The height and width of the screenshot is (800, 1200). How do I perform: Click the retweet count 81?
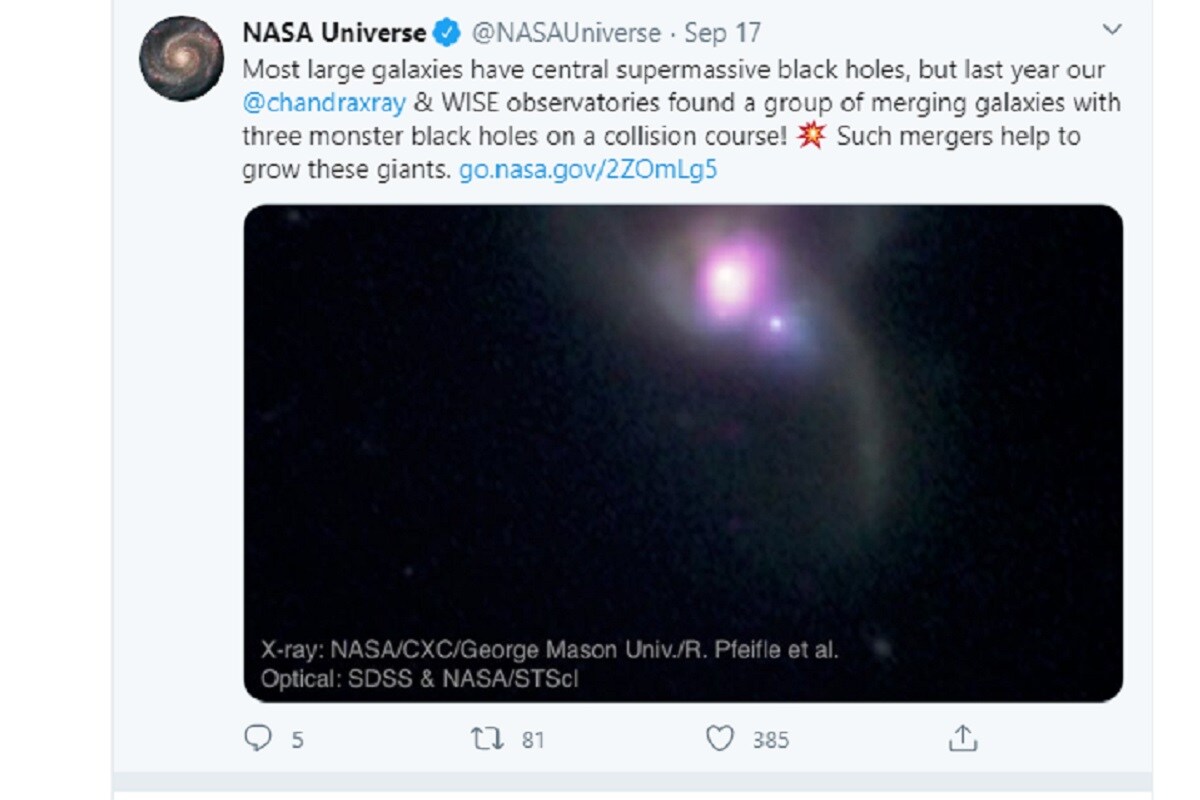533,740
